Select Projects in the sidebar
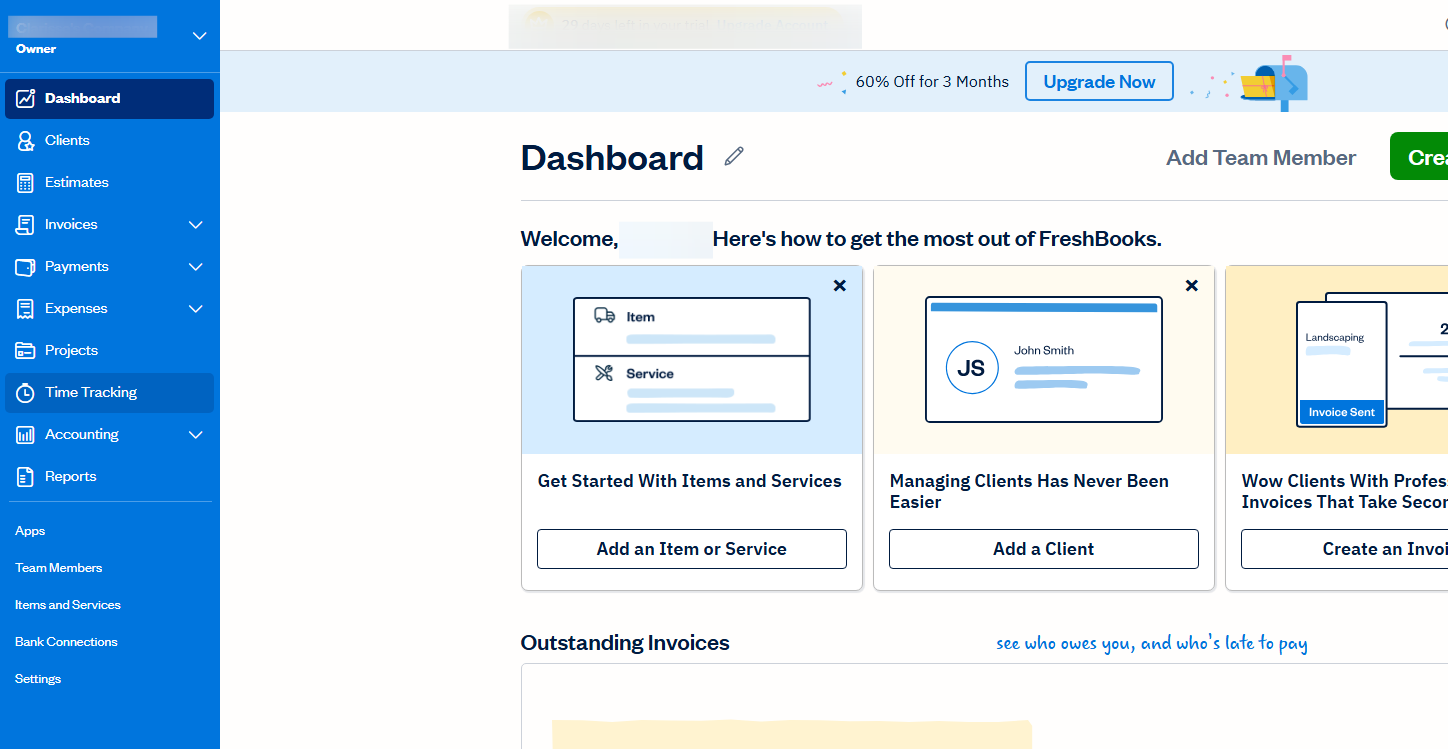Viewport: 1448px width, 749px height. [110, 350]
